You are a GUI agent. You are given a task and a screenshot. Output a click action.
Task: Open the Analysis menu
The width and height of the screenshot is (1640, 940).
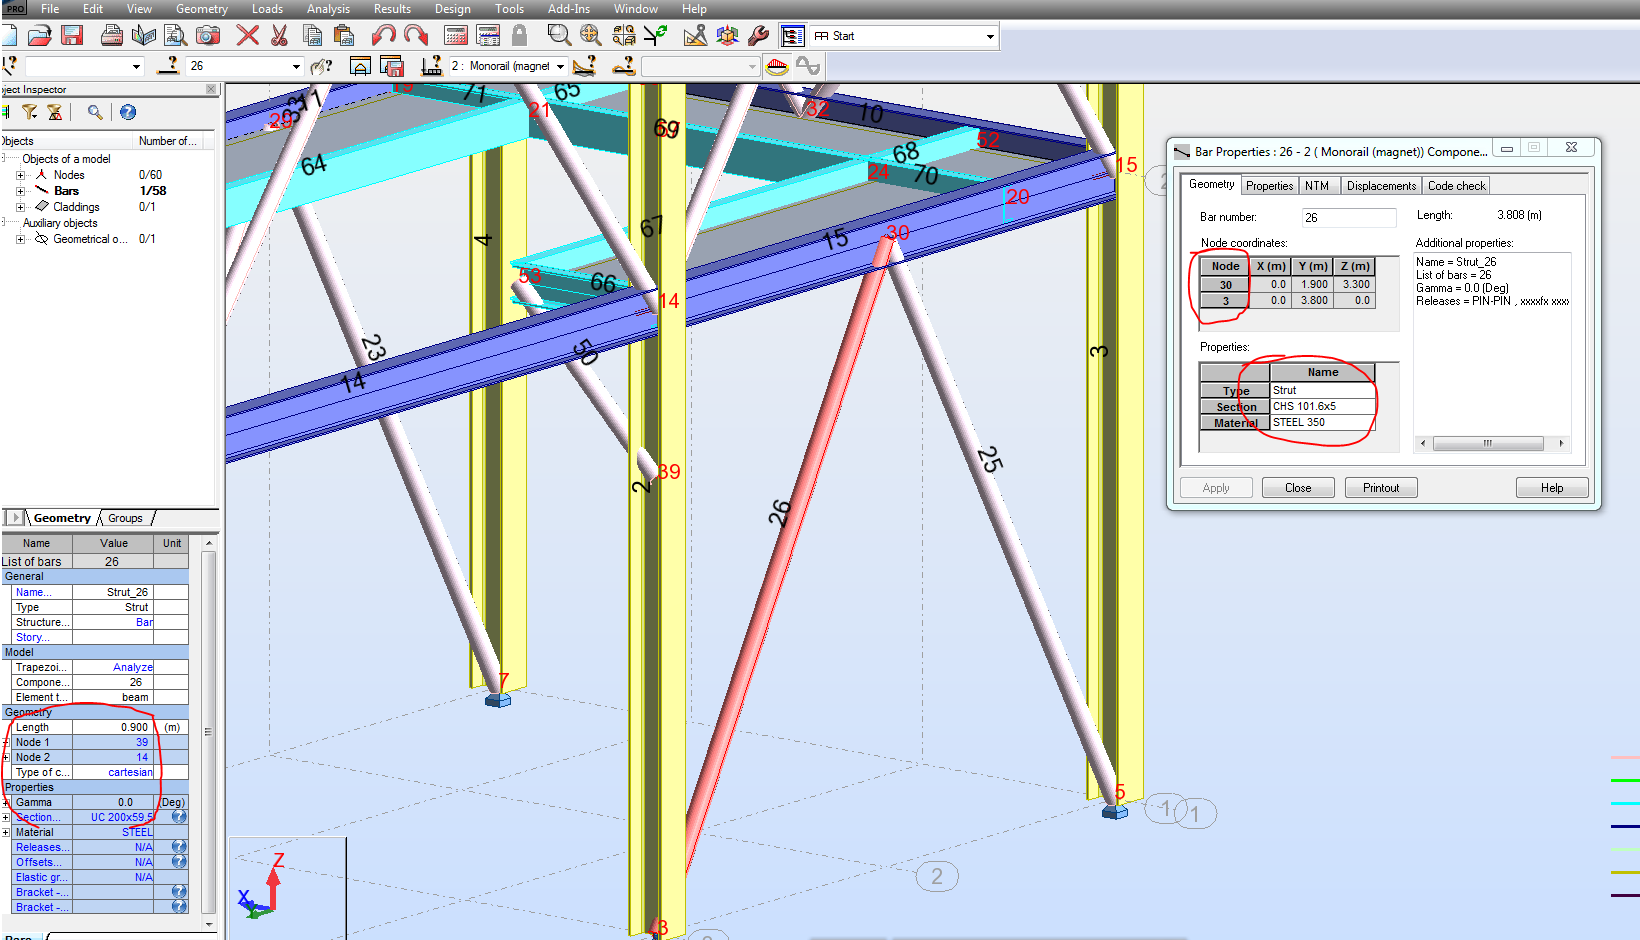(x=328, y=9)
